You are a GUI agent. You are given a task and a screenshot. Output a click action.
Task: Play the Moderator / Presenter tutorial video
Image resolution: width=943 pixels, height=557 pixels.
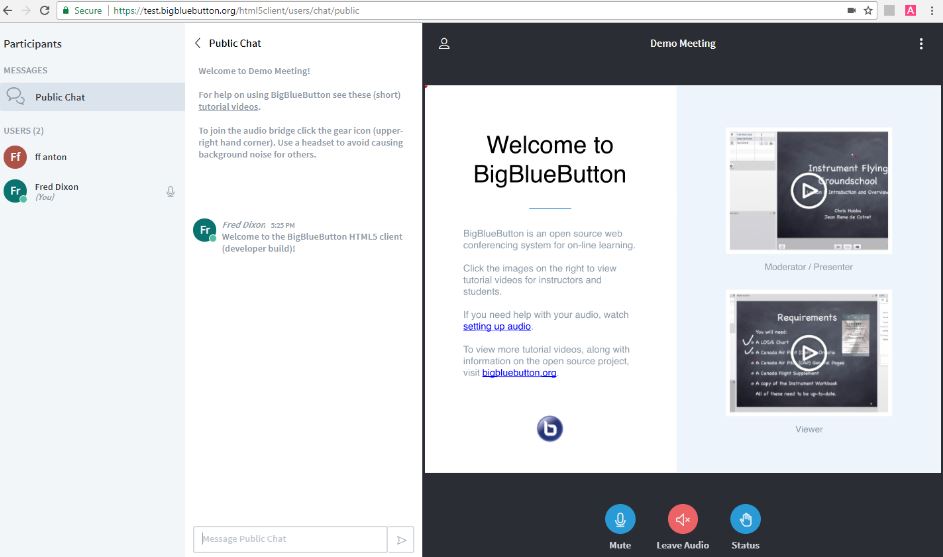tap(808, 191)
